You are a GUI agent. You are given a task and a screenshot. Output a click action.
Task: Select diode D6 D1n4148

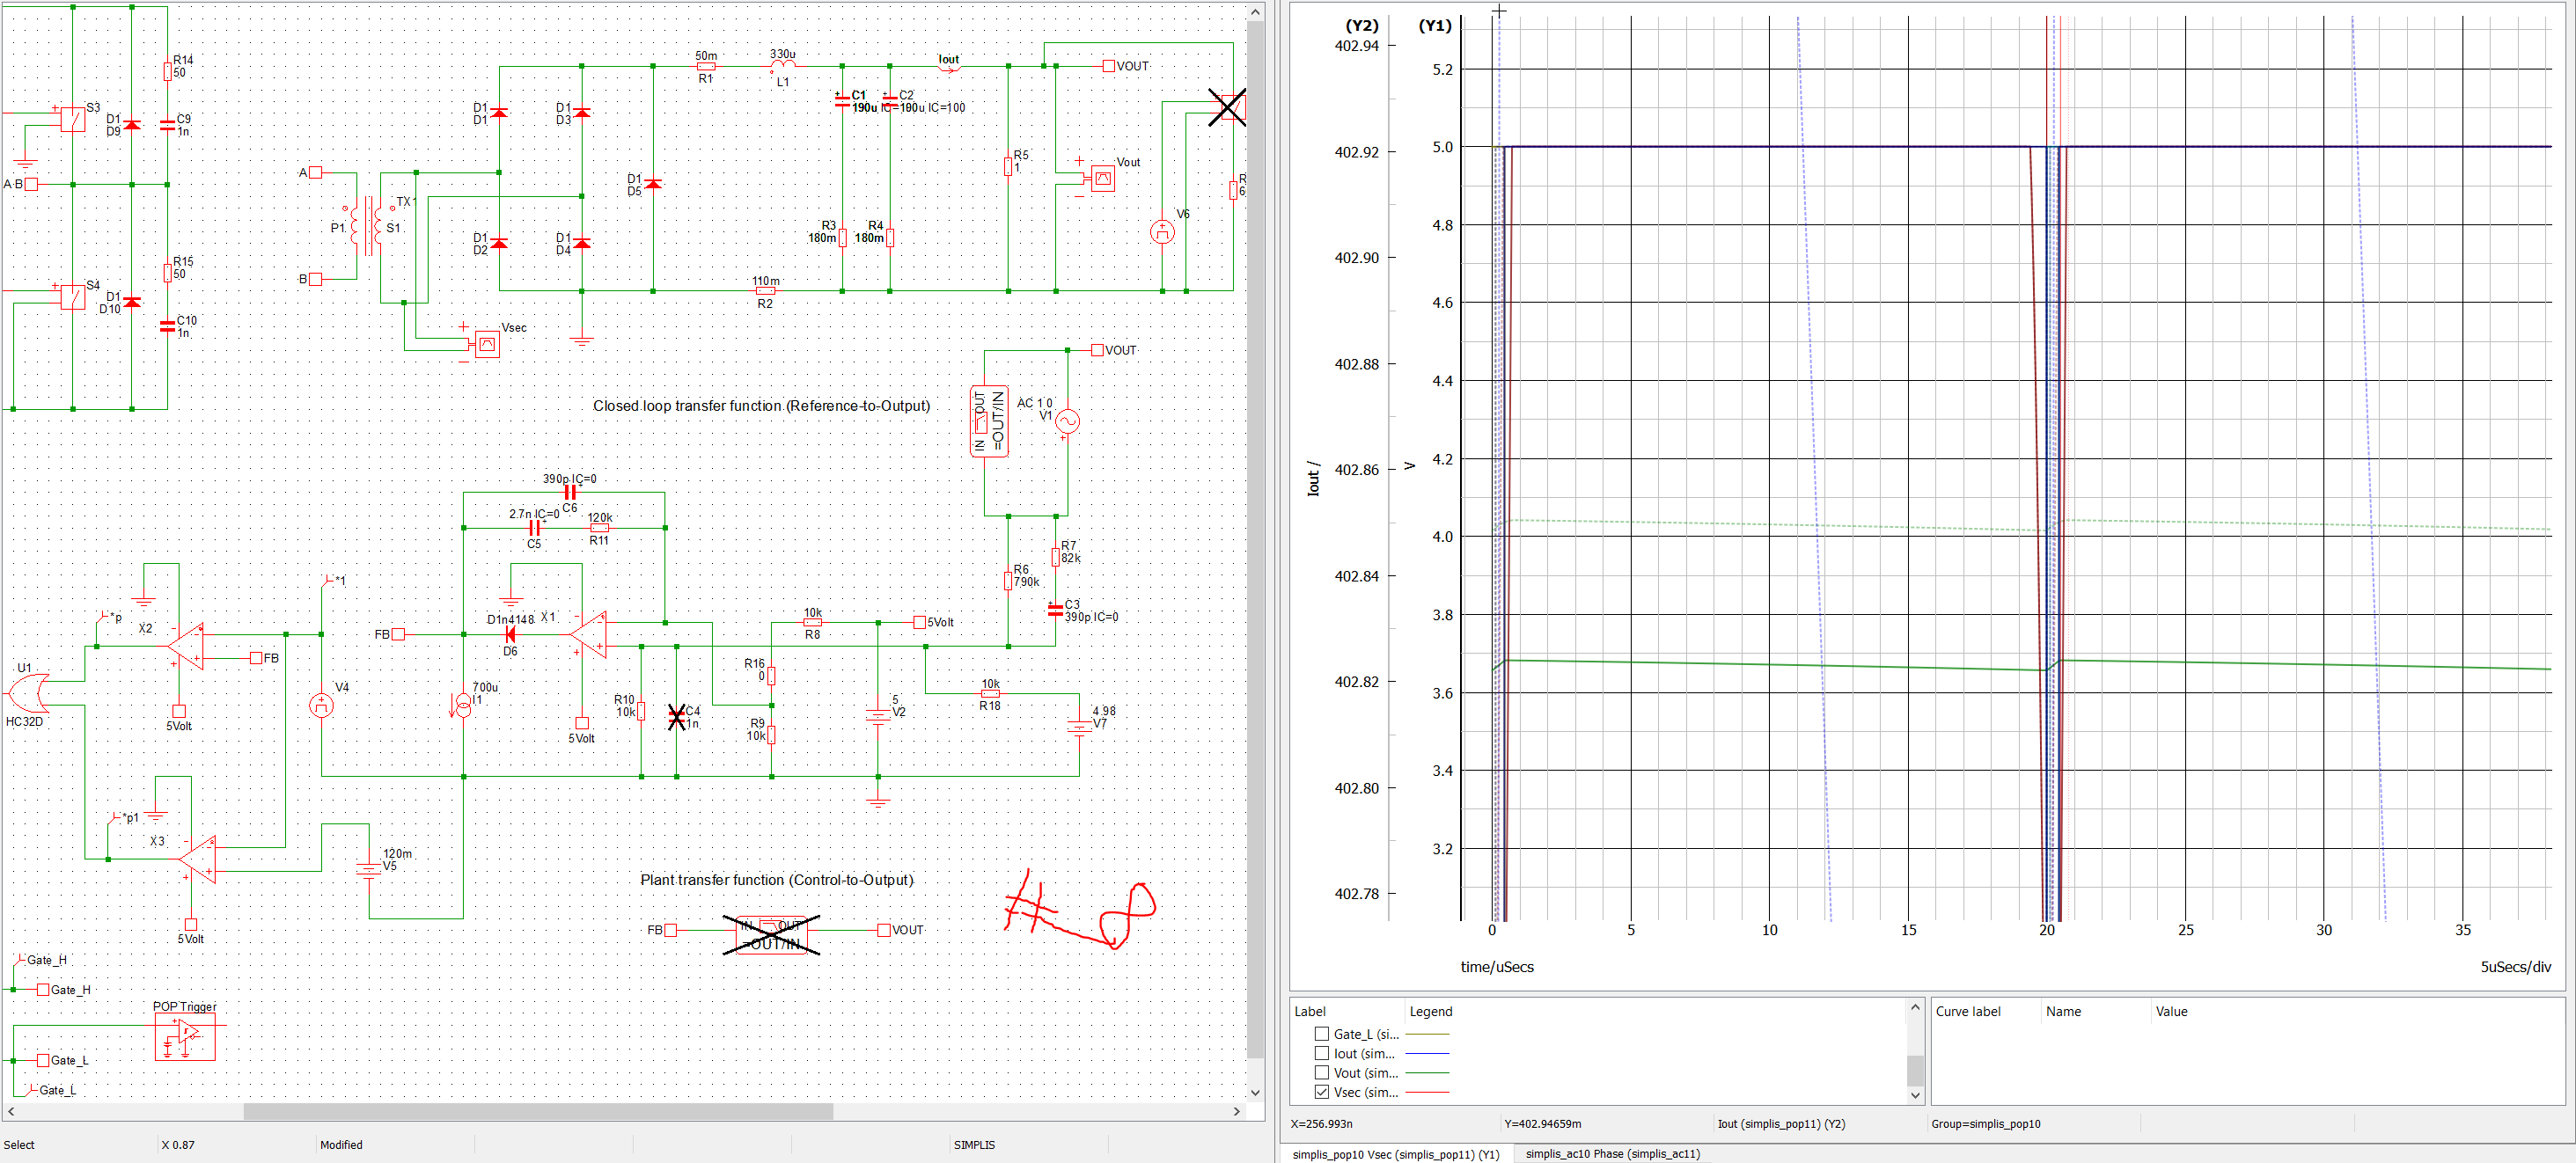tap(510, 634)
